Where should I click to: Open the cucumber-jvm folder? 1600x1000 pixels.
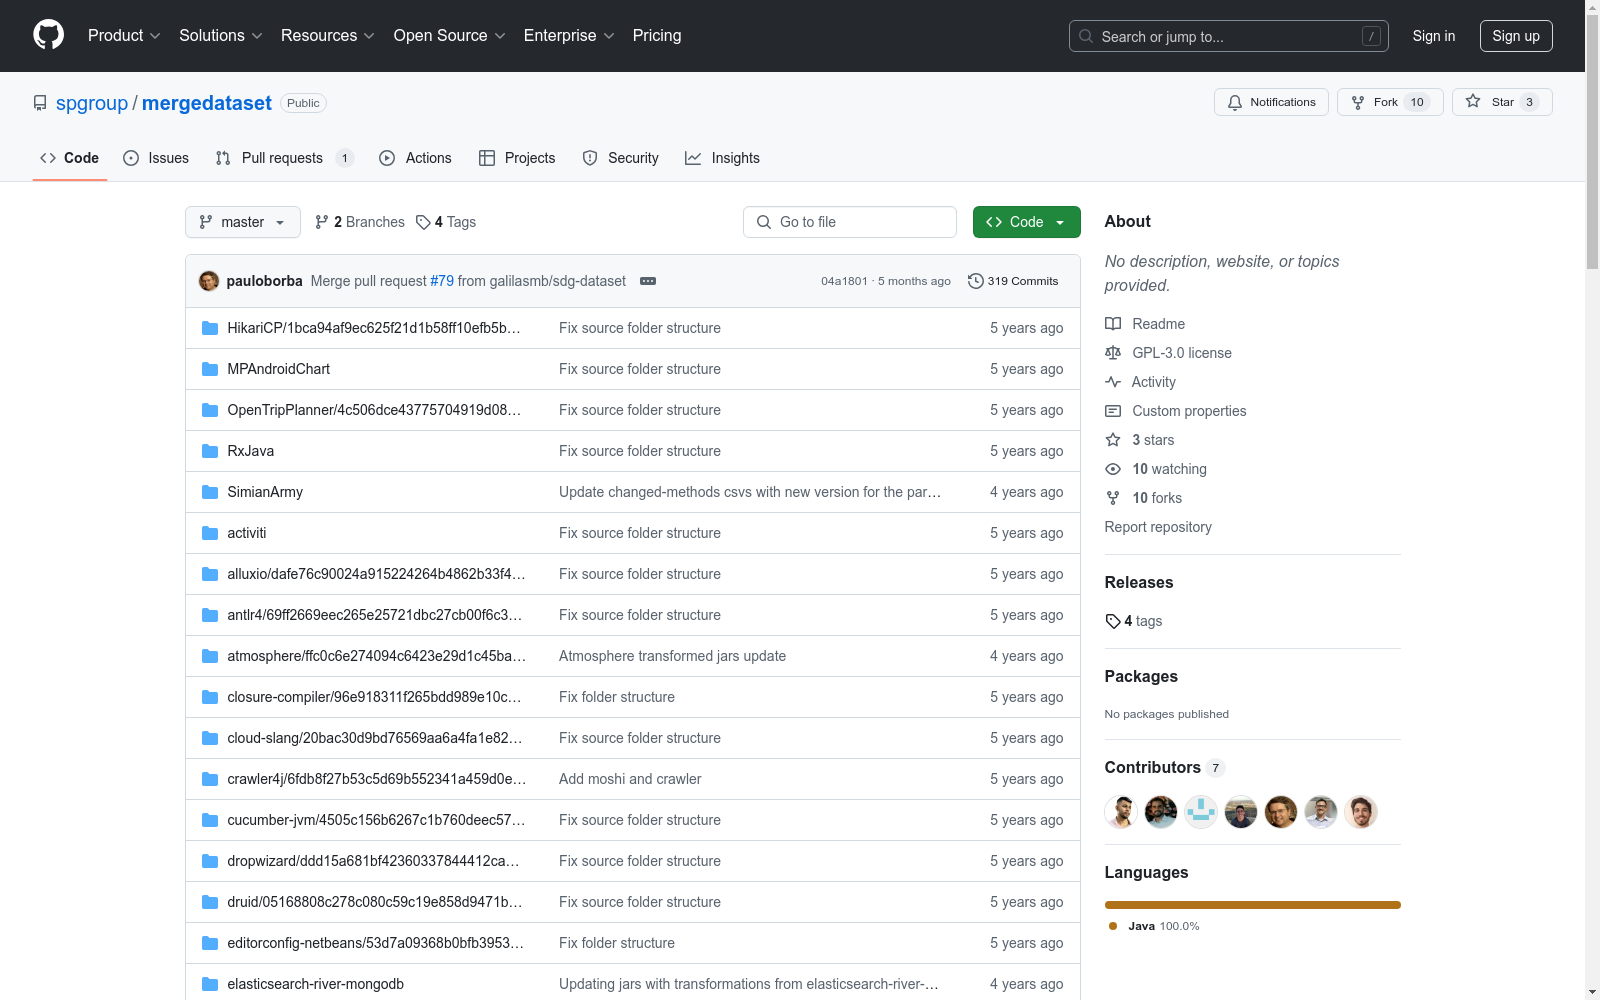tap(376, 820)
